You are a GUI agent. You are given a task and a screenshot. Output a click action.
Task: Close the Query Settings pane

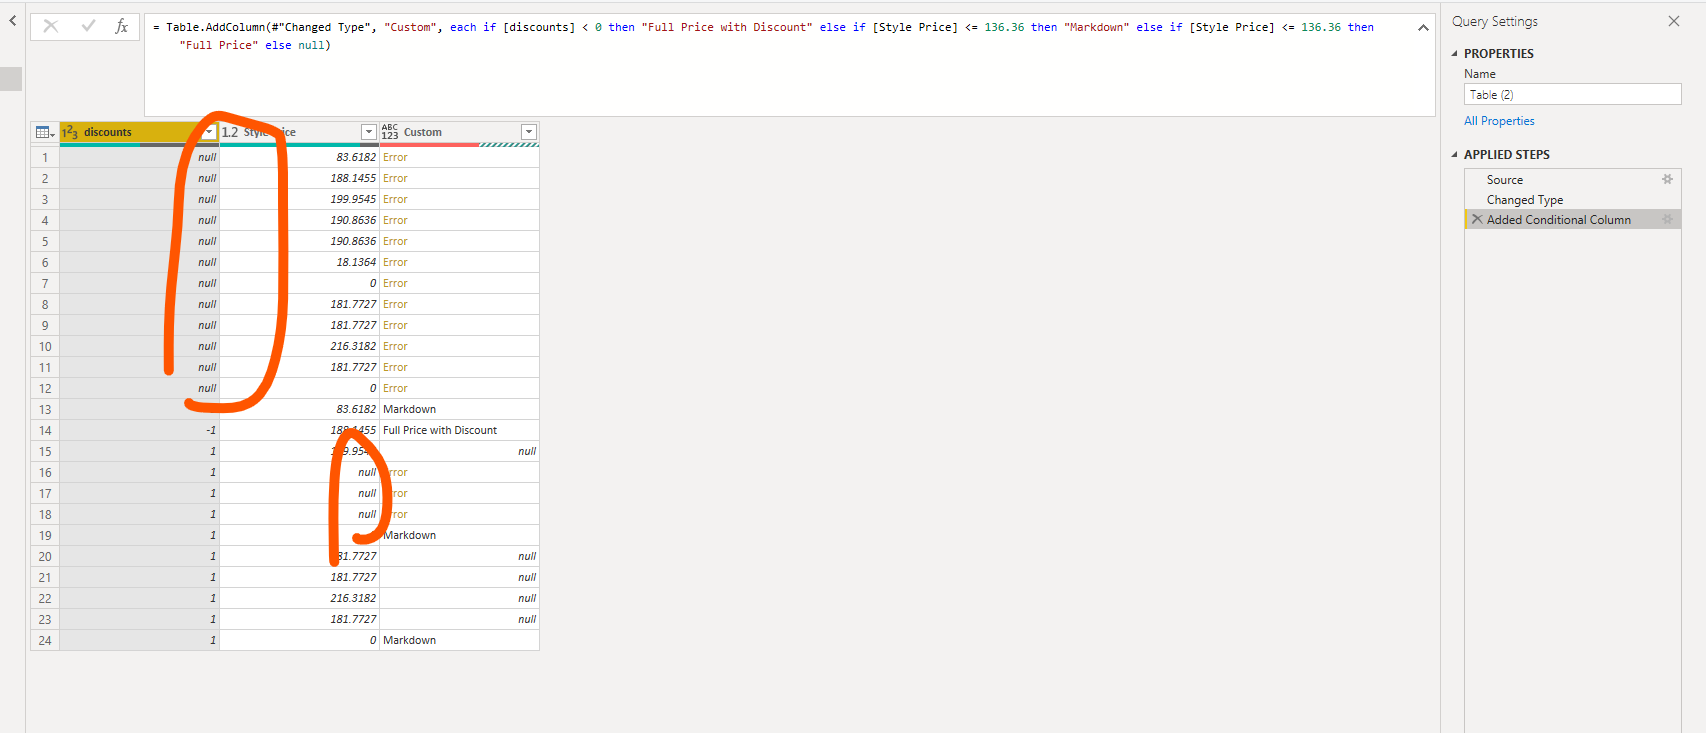tap(1674, 21)
